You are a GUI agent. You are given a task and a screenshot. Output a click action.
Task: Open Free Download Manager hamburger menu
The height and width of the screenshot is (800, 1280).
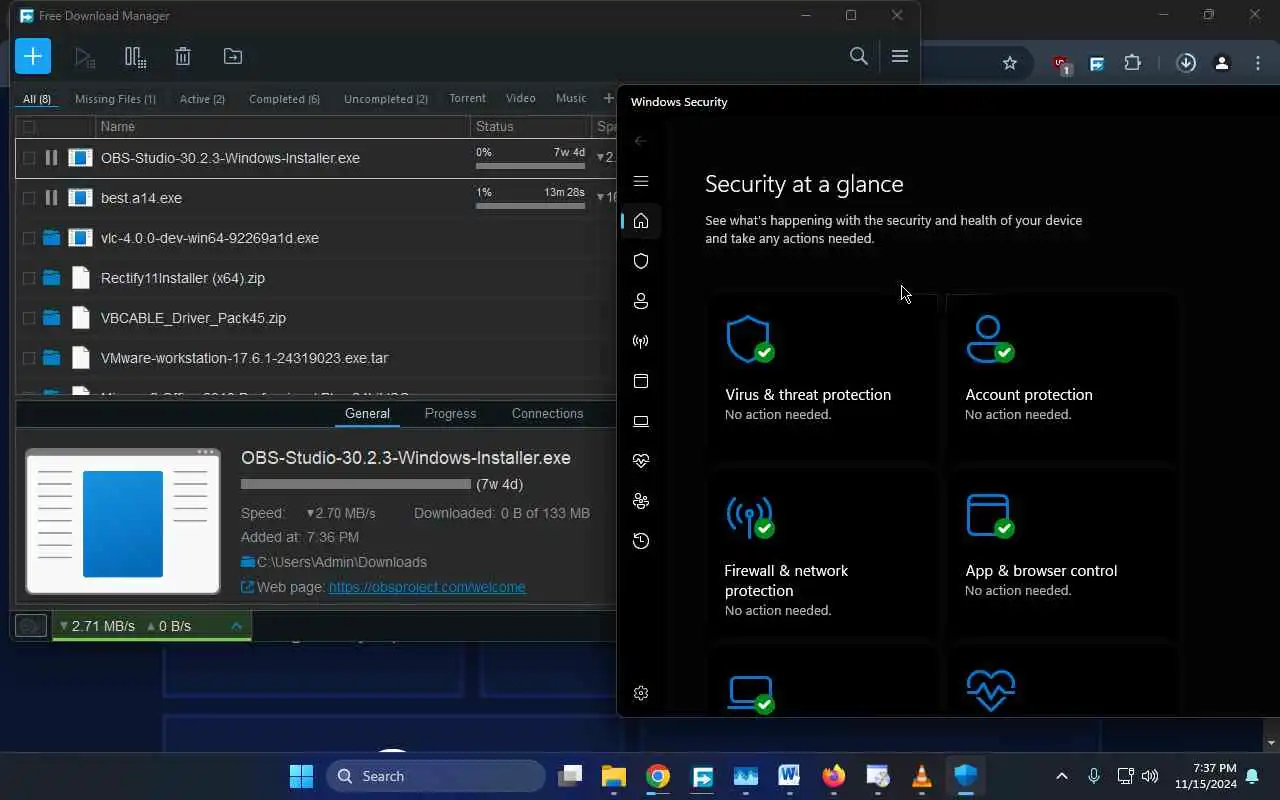900,56
